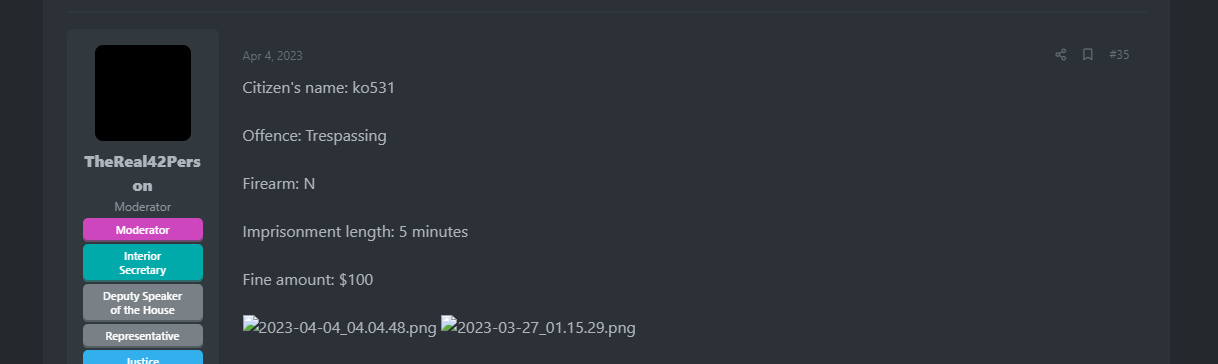Open the post #35 permalink
This screenshot has height=364, width=1218.
(x=1119, y=55)
